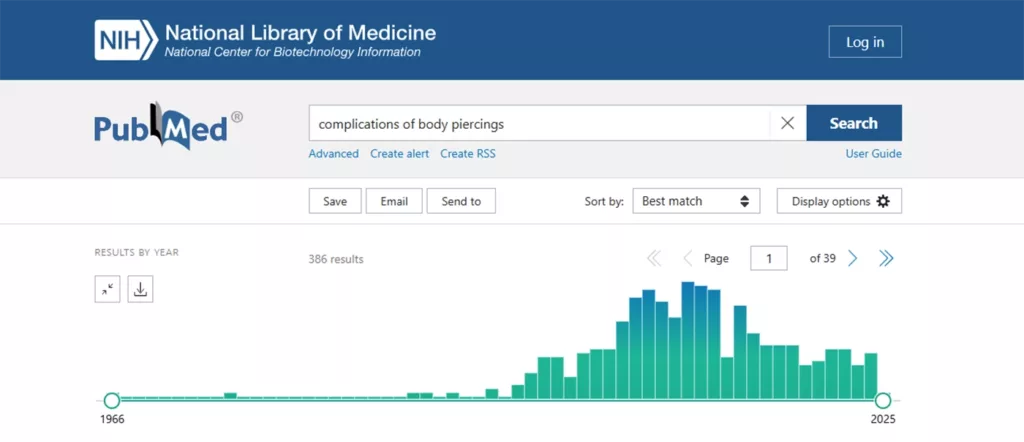
Task: Go to the next results page arrow
Action: tap(853, 258)
